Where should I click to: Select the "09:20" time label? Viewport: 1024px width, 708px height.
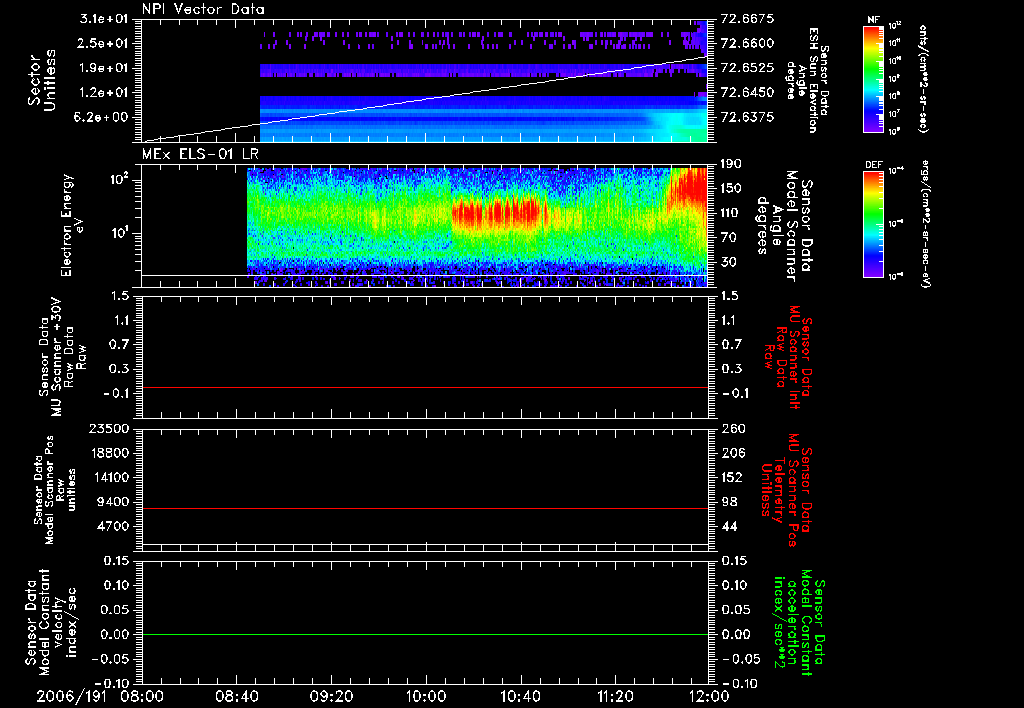pyautogui.click(x=331, y=696)
